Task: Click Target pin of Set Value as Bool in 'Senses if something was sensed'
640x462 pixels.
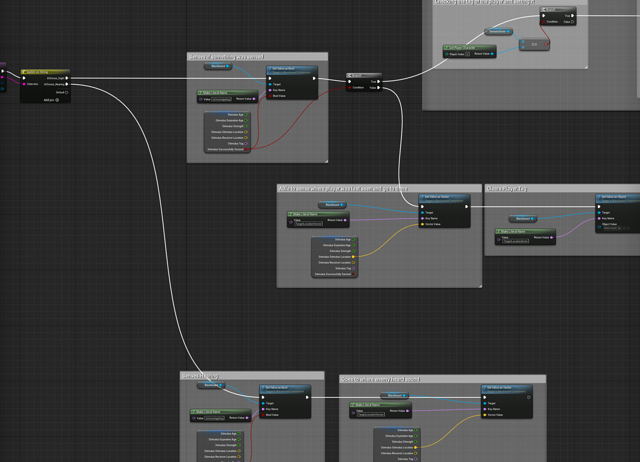Action: coord(270,84)
